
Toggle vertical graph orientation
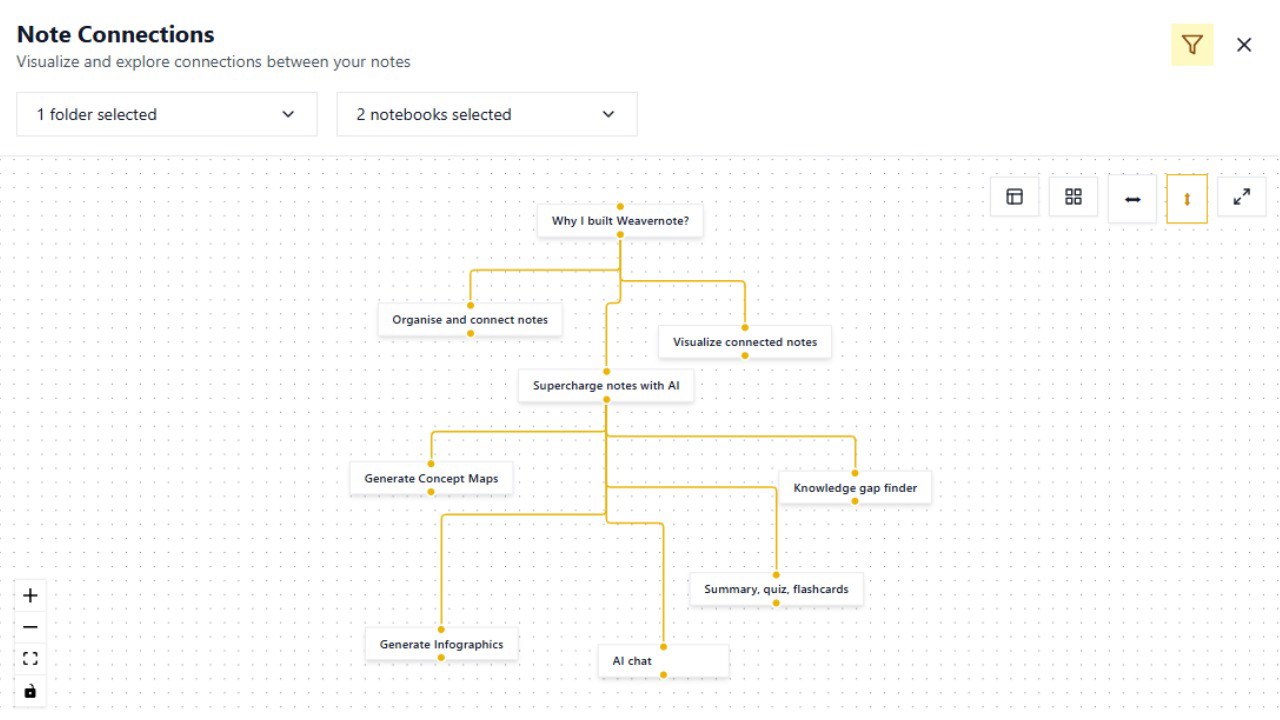(1187, 199)
